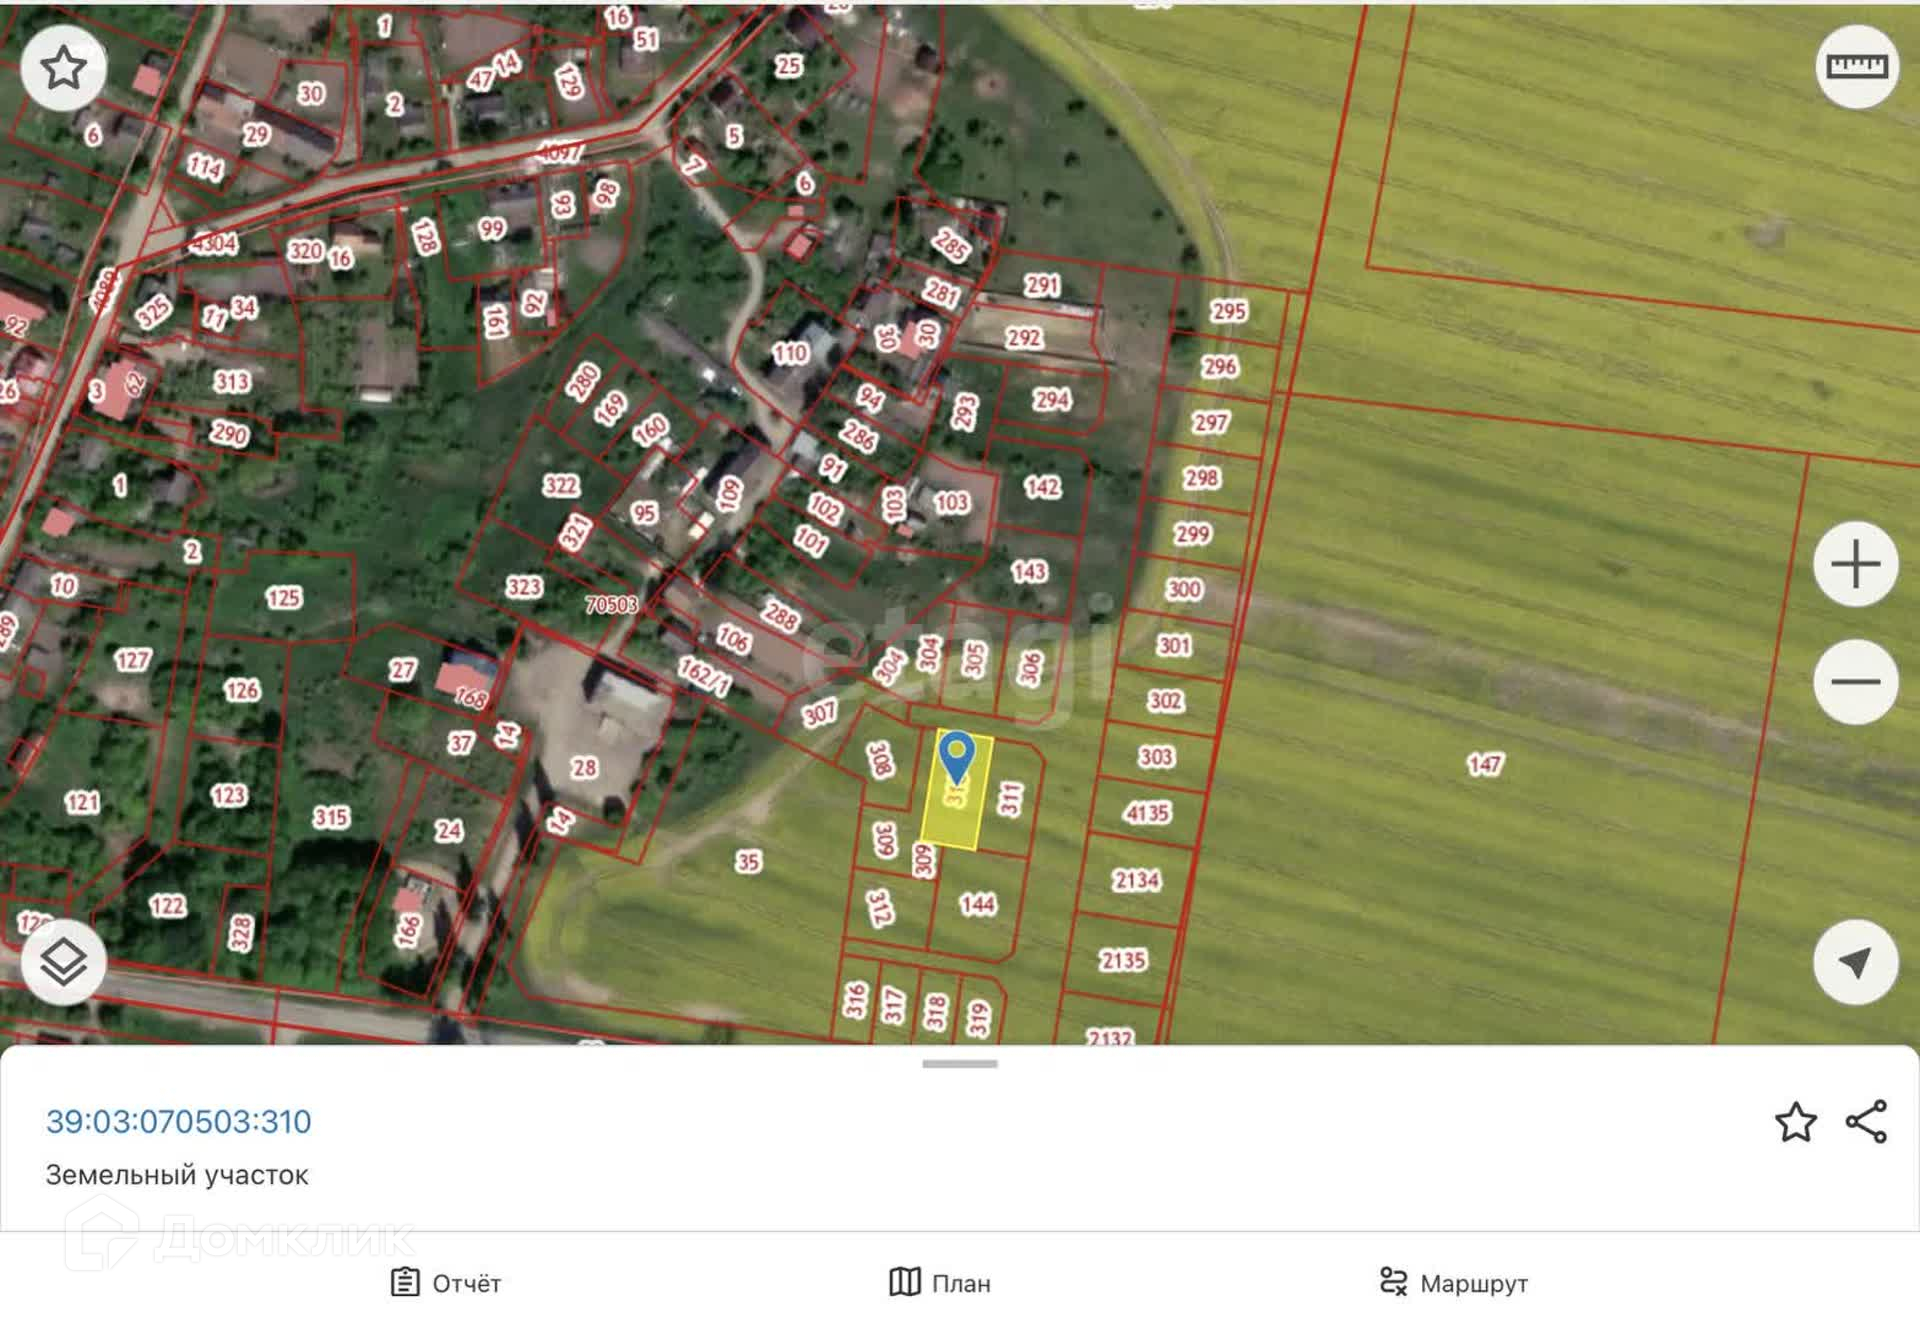The image size is (1920, 1323).
Task: Click the favorites star button on map
Action: click(63, 68)
